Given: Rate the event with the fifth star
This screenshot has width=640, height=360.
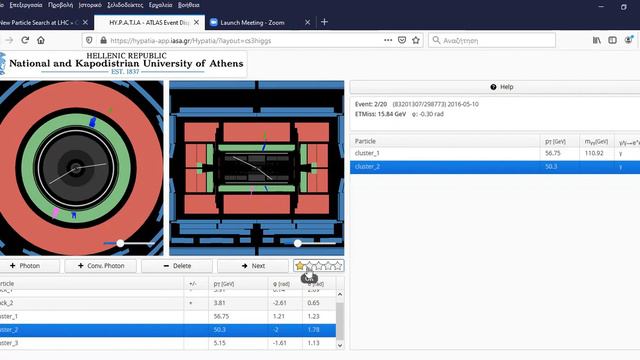Looking at the screenshot, I should [338, 266].
